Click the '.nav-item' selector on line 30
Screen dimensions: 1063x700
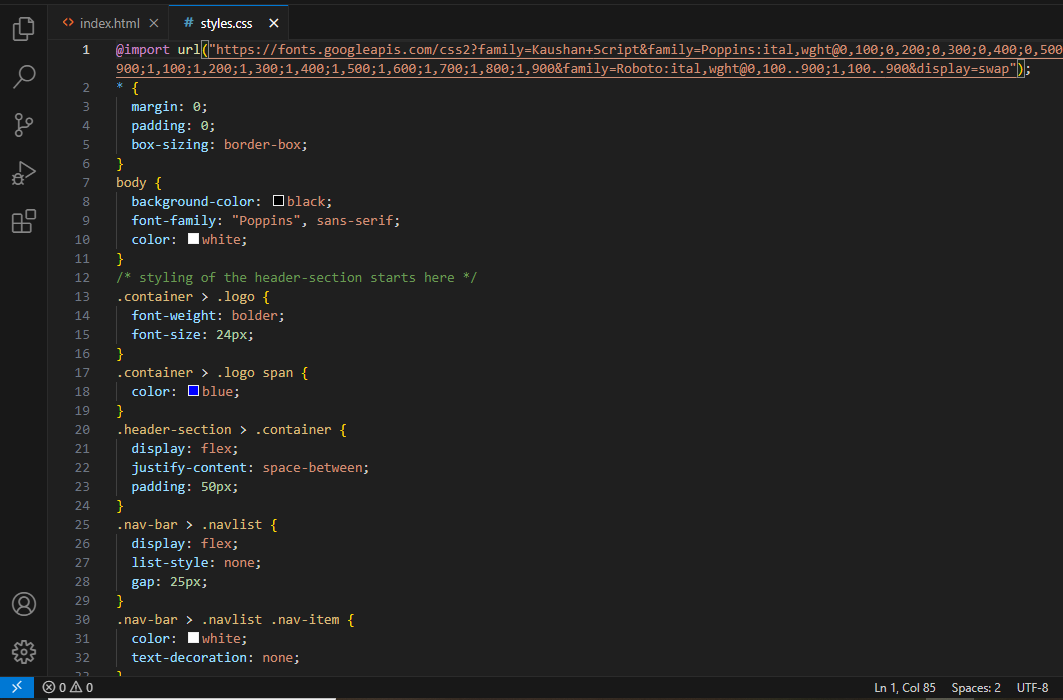point(304,619)
